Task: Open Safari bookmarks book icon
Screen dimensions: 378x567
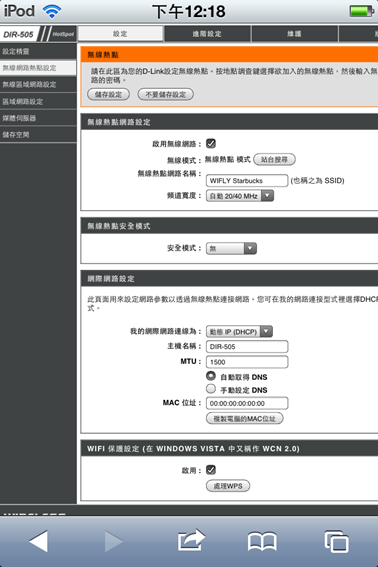Action: coord(262,541)
